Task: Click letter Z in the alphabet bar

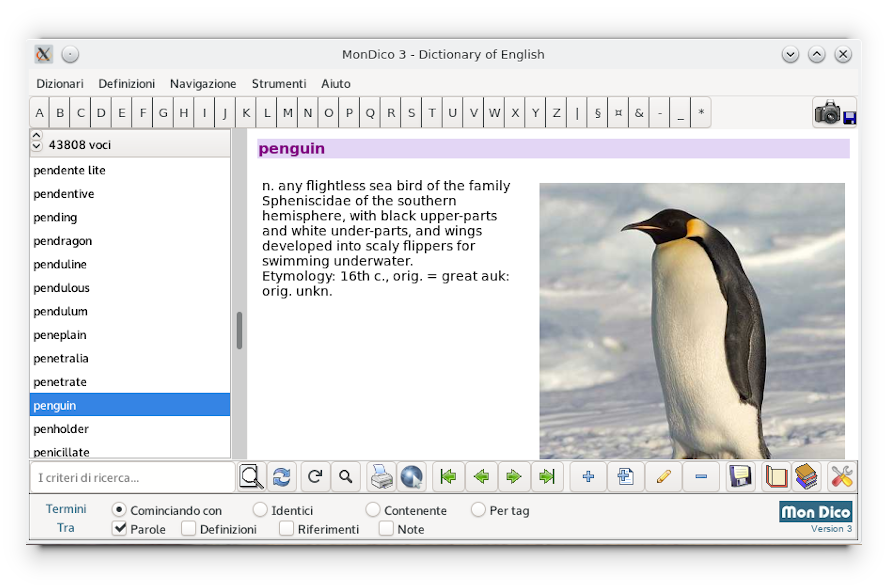Action: 556,113
